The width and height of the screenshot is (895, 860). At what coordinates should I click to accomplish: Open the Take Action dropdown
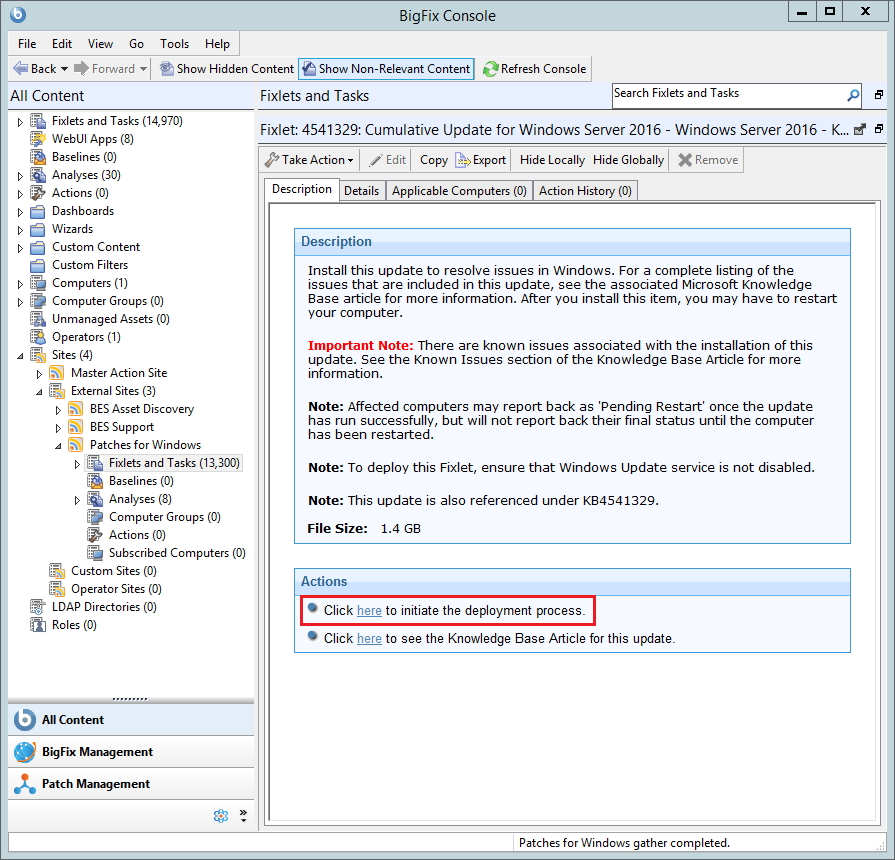[309, 160]
